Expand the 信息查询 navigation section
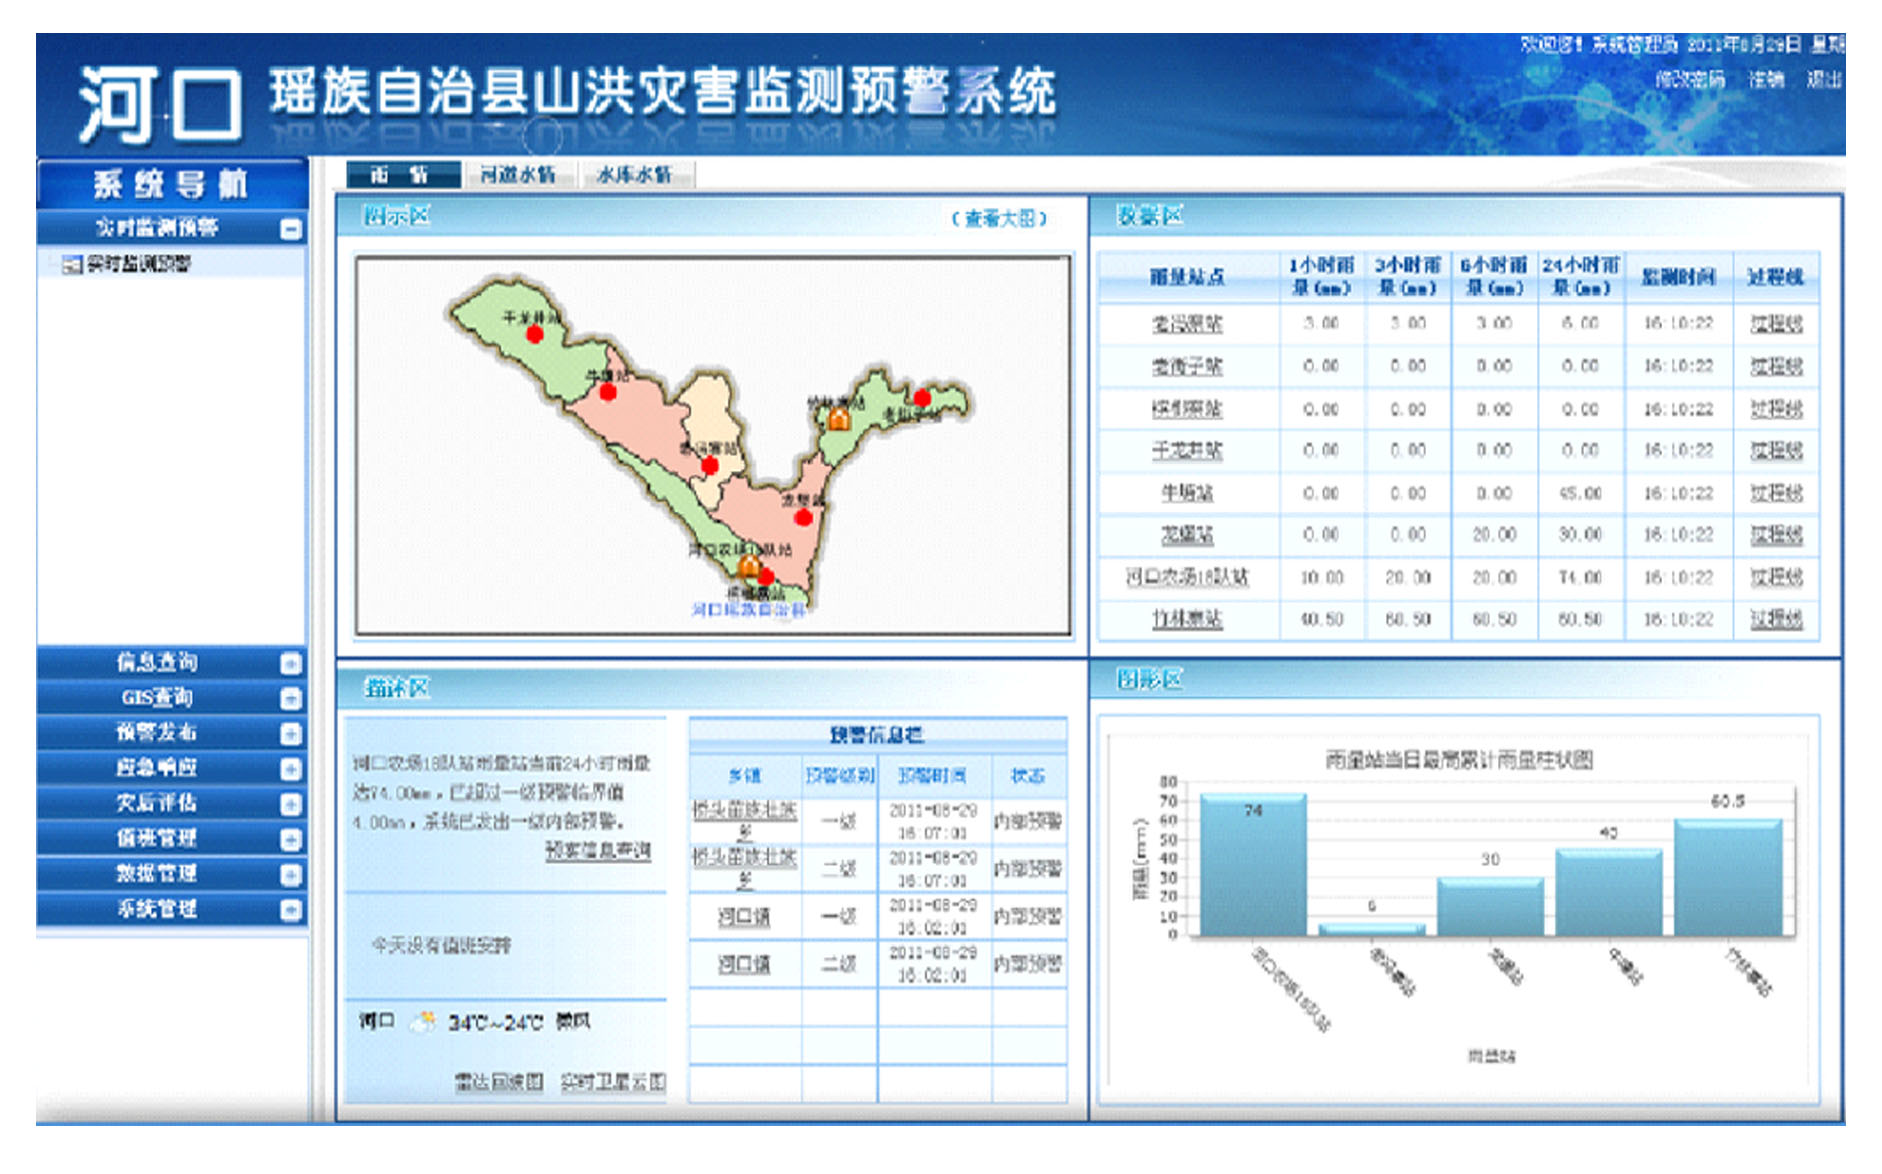The image size is (1882, 1174). tap(290, 663)
